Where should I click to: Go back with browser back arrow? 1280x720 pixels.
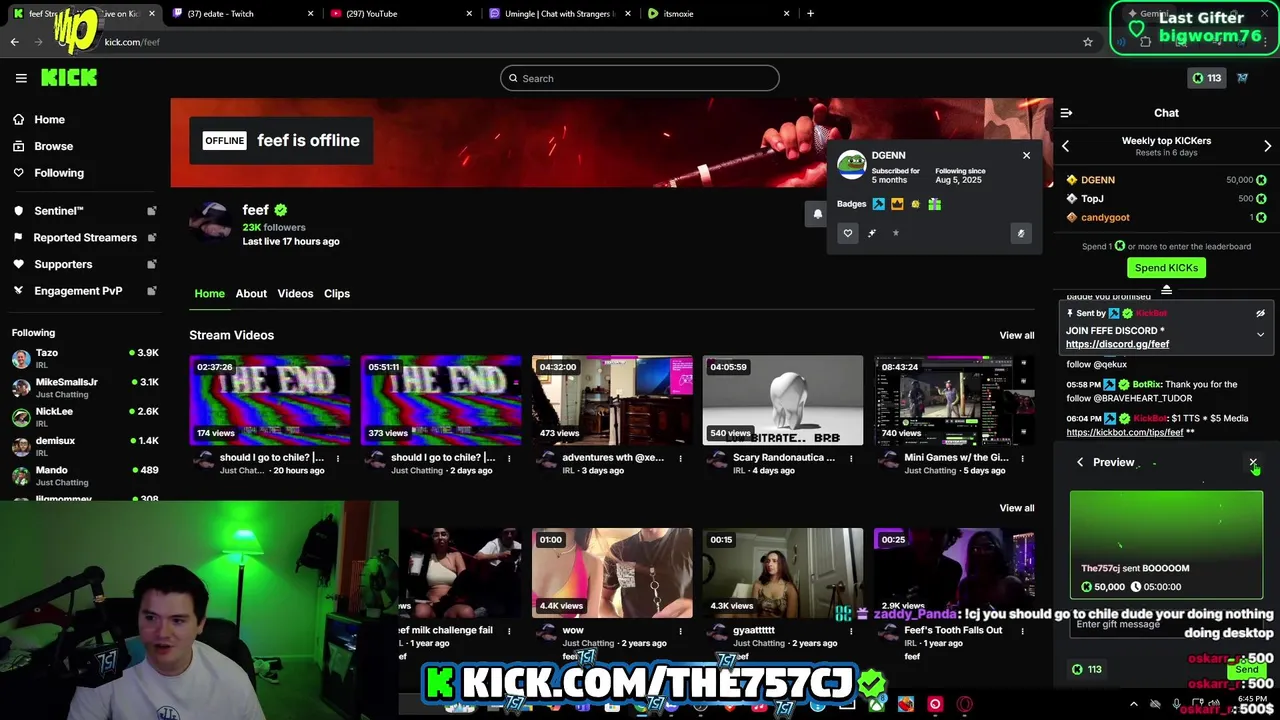(x=15, y=42)
